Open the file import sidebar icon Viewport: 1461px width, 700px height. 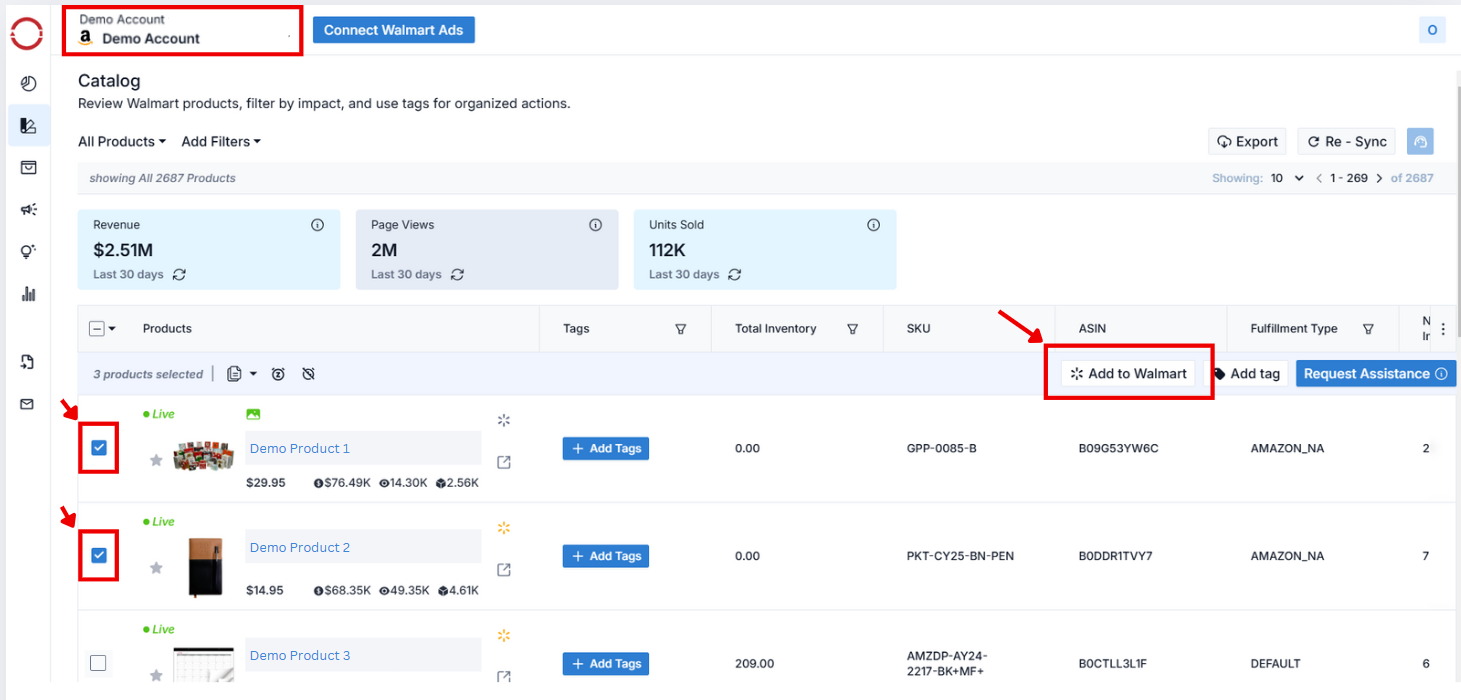point(28,362)
